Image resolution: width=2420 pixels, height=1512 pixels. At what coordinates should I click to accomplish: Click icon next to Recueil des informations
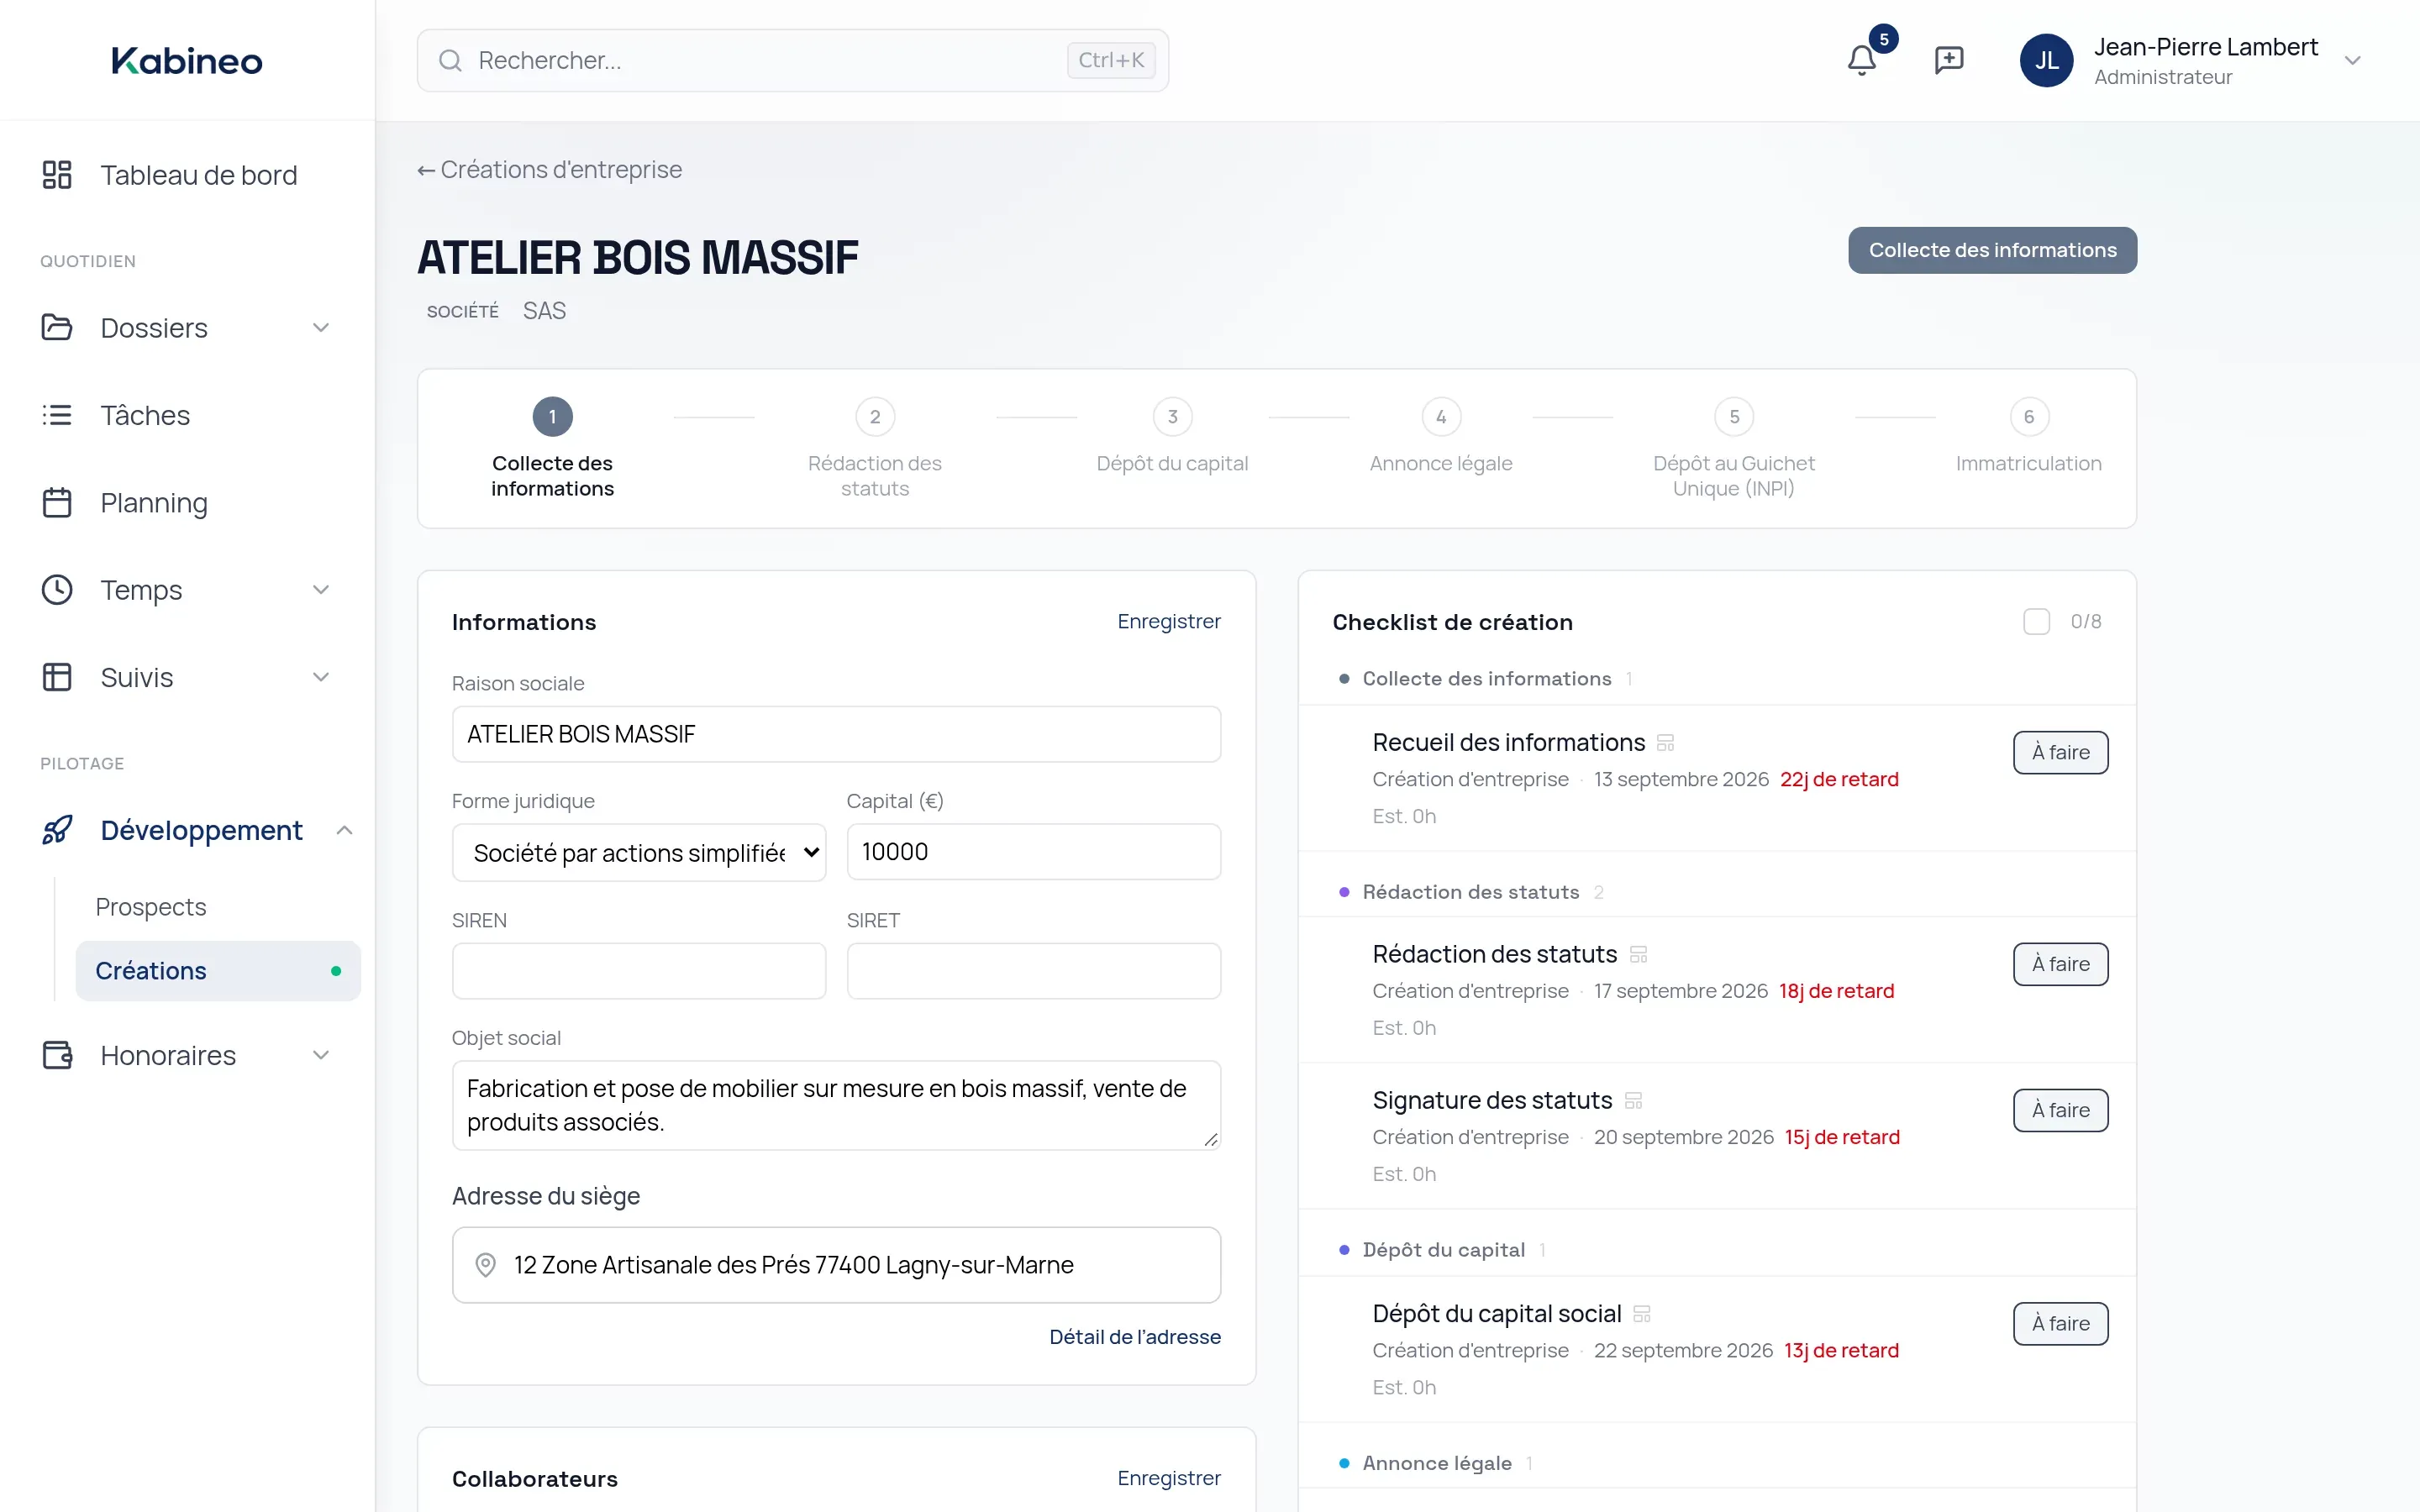1666,743
